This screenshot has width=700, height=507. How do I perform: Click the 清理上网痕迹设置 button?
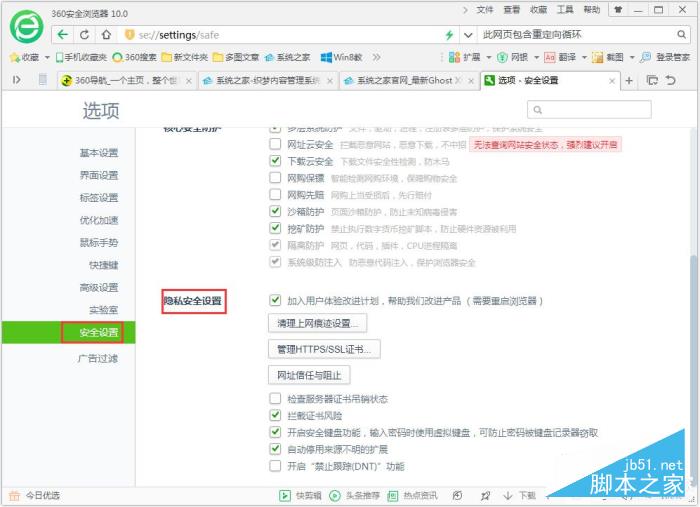(317, 323)
